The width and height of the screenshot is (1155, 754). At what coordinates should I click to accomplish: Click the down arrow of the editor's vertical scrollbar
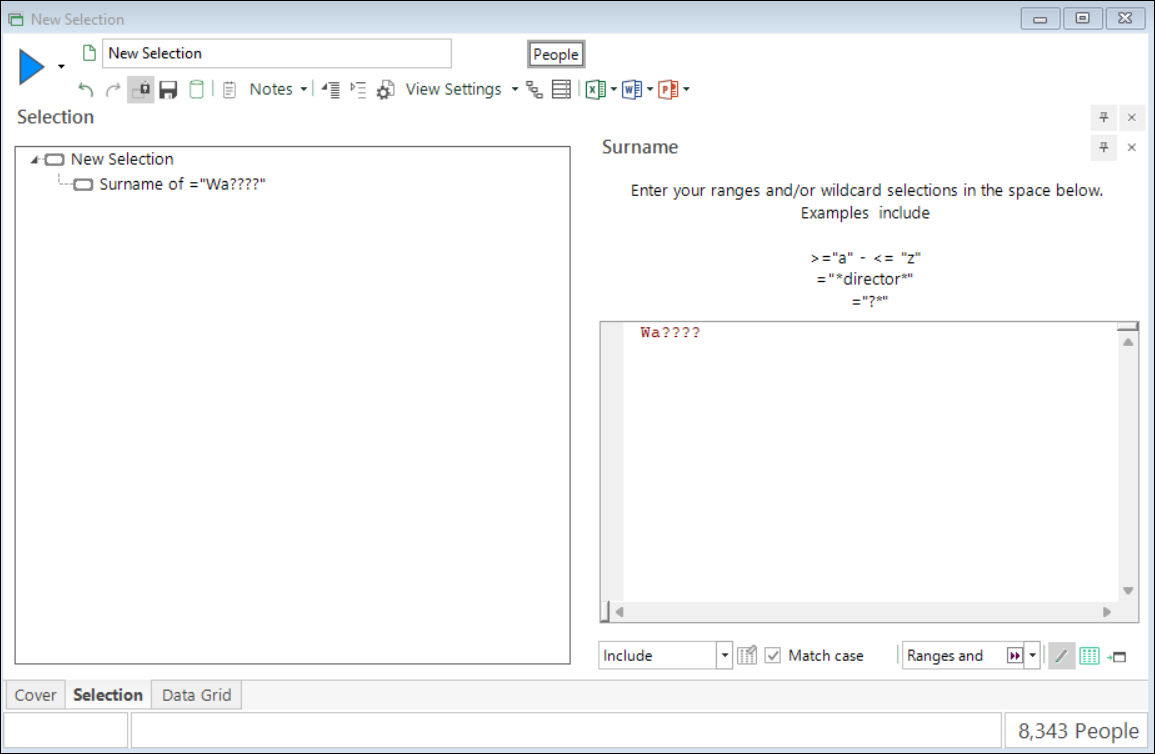pyautogui.click(x=1128, y=591)
